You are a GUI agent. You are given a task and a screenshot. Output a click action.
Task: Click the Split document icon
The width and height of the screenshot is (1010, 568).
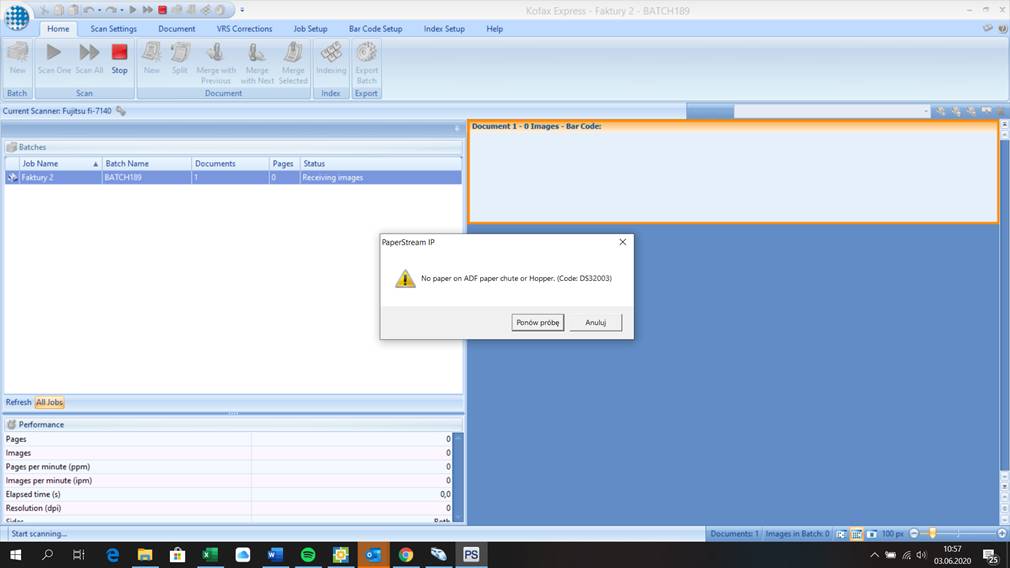(x=180, y=52)
